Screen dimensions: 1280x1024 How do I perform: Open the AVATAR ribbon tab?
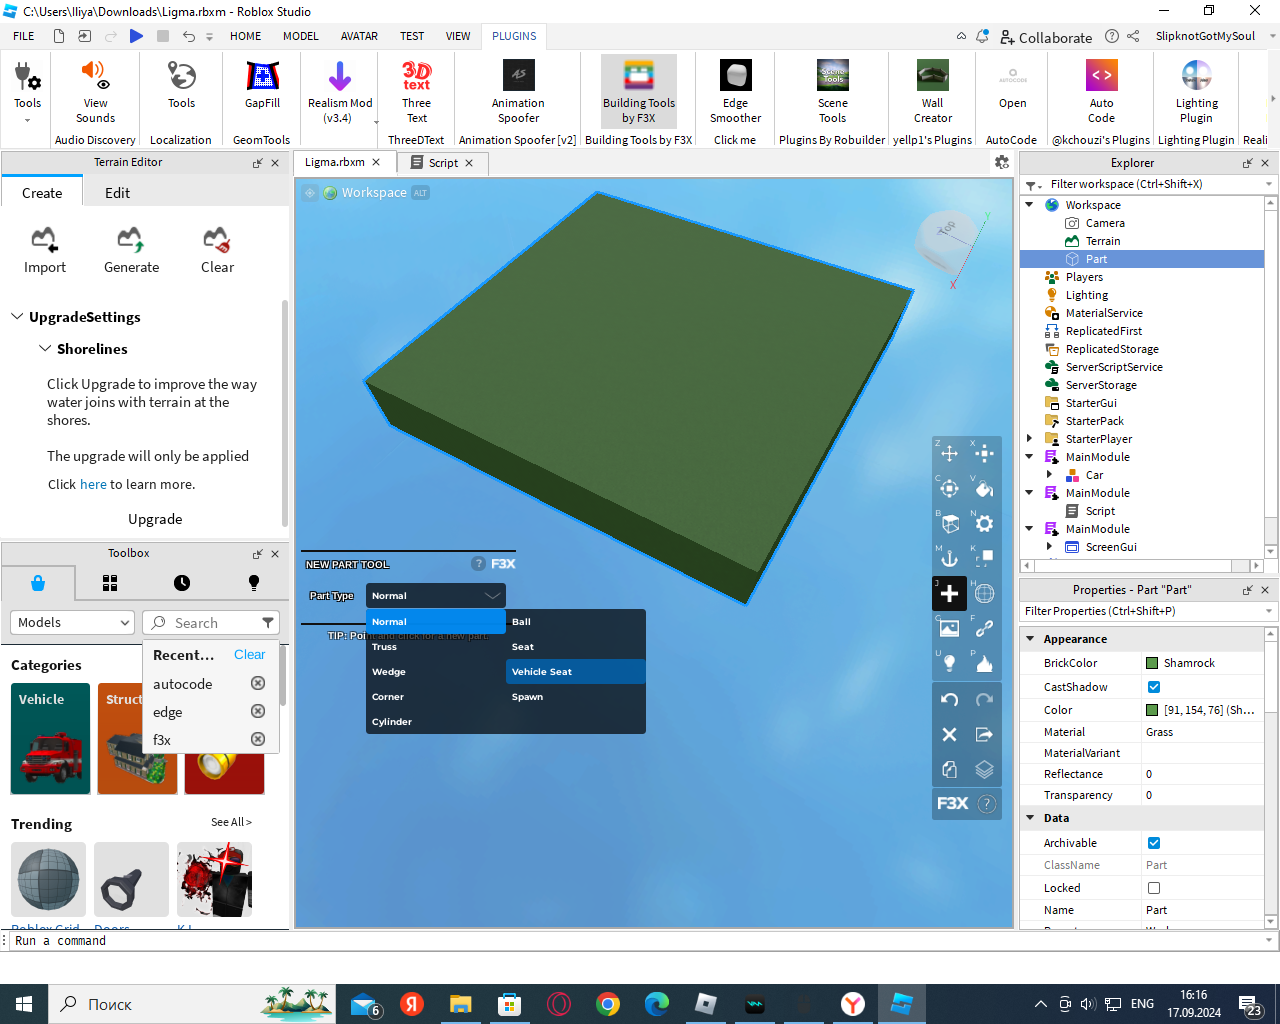[x=359, y=36]
